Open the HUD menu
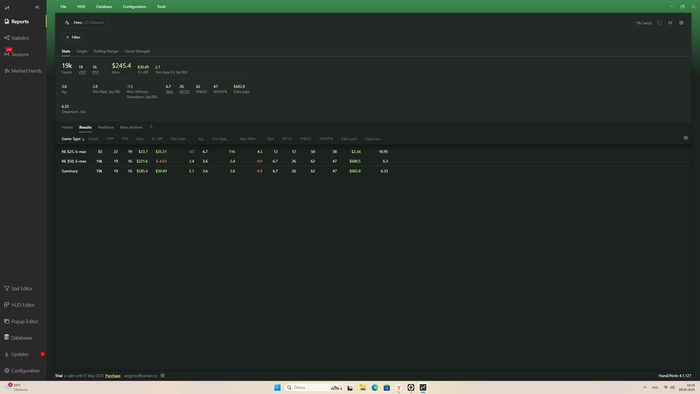The height and width of the screenshot is (394, 700). click(x=81, y=7)
